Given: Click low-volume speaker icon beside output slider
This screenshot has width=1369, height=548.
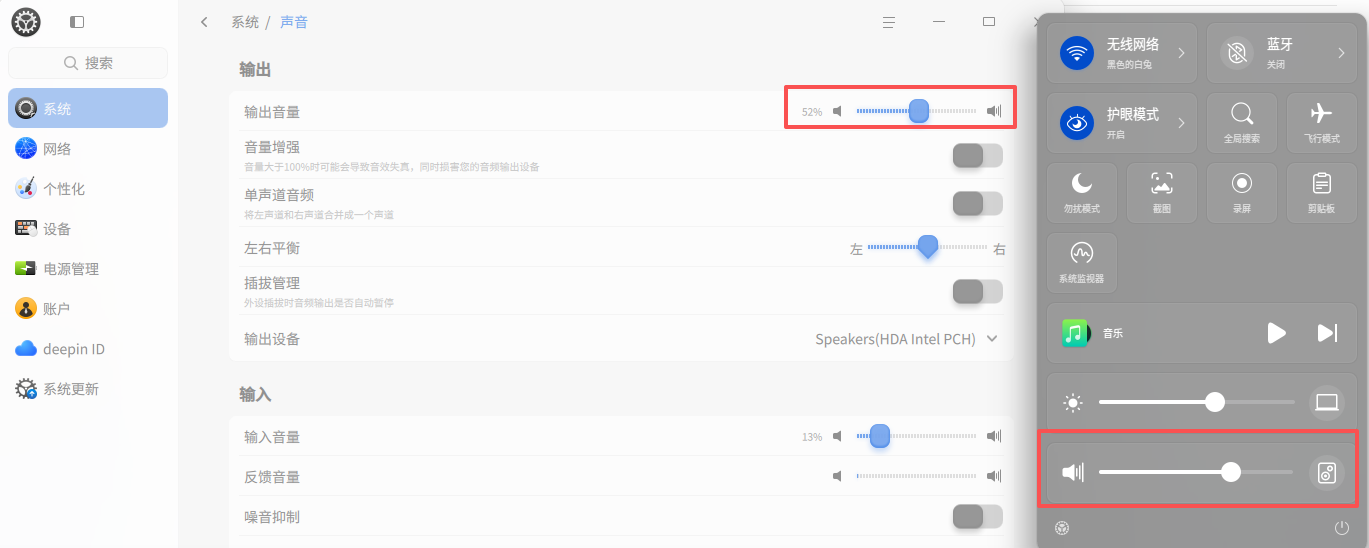Looking at the screenshot, I should click(x=838, y=112).
